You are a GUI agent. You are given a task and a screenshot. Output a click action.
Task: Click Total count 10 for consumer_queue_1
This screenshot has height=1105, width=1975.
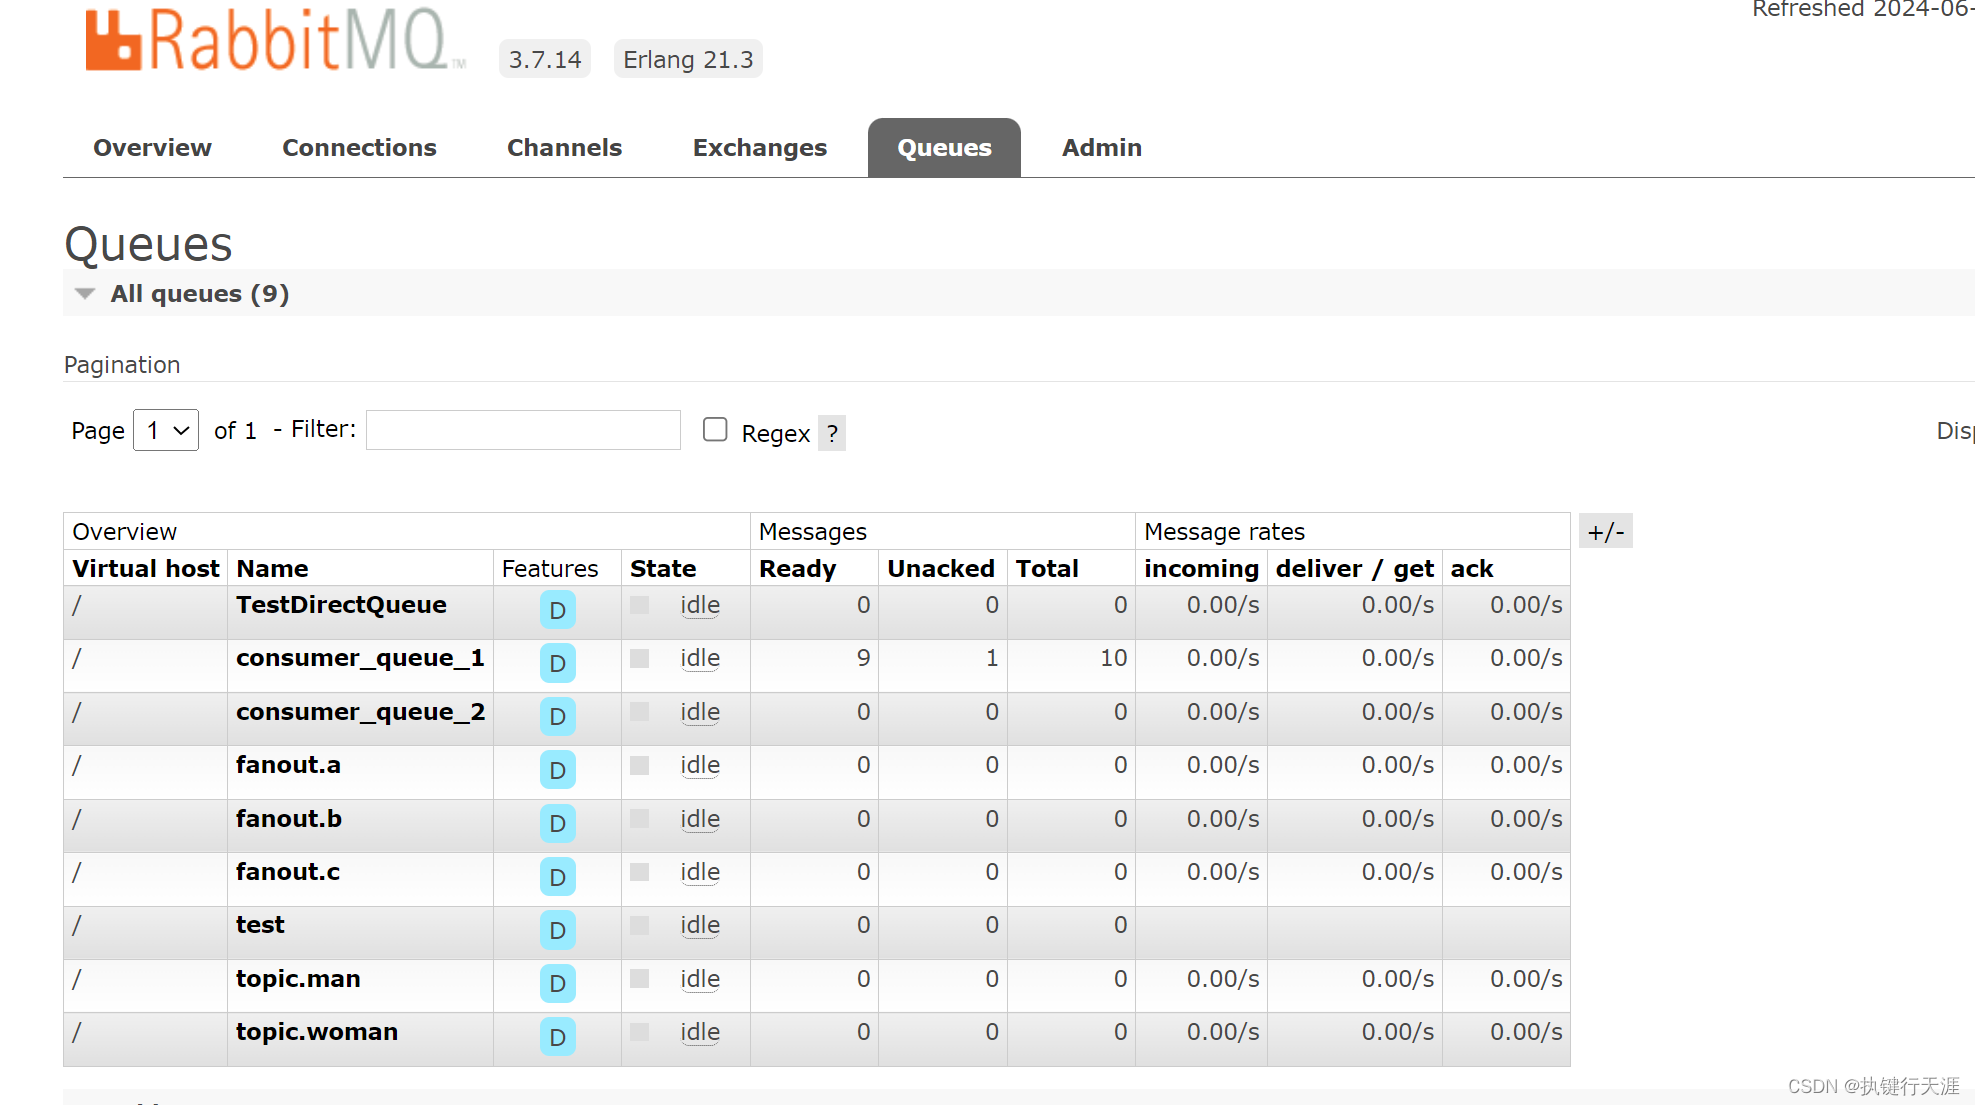pos(1113,658)
